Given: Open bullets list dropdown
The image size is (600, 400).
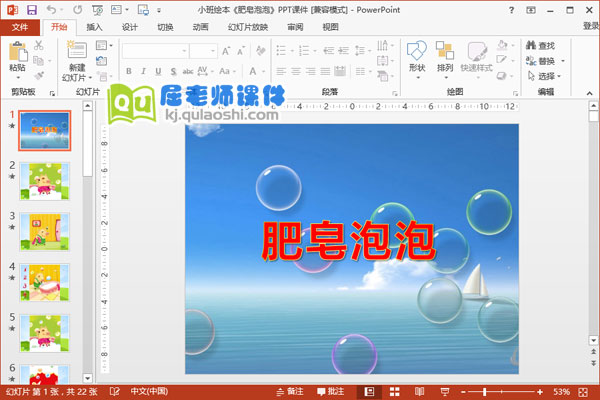Looking at the screenshot, I should tap(292, 51).
